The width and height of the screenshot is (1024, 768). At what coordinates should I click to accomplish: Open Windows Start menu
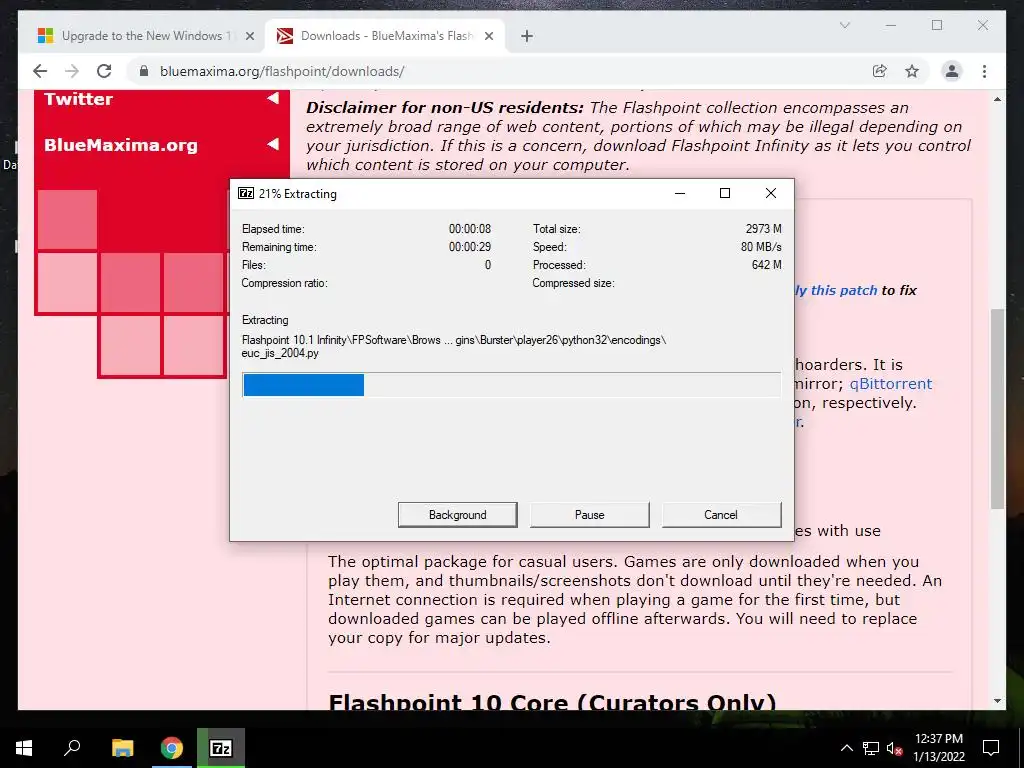pos(24,748)
